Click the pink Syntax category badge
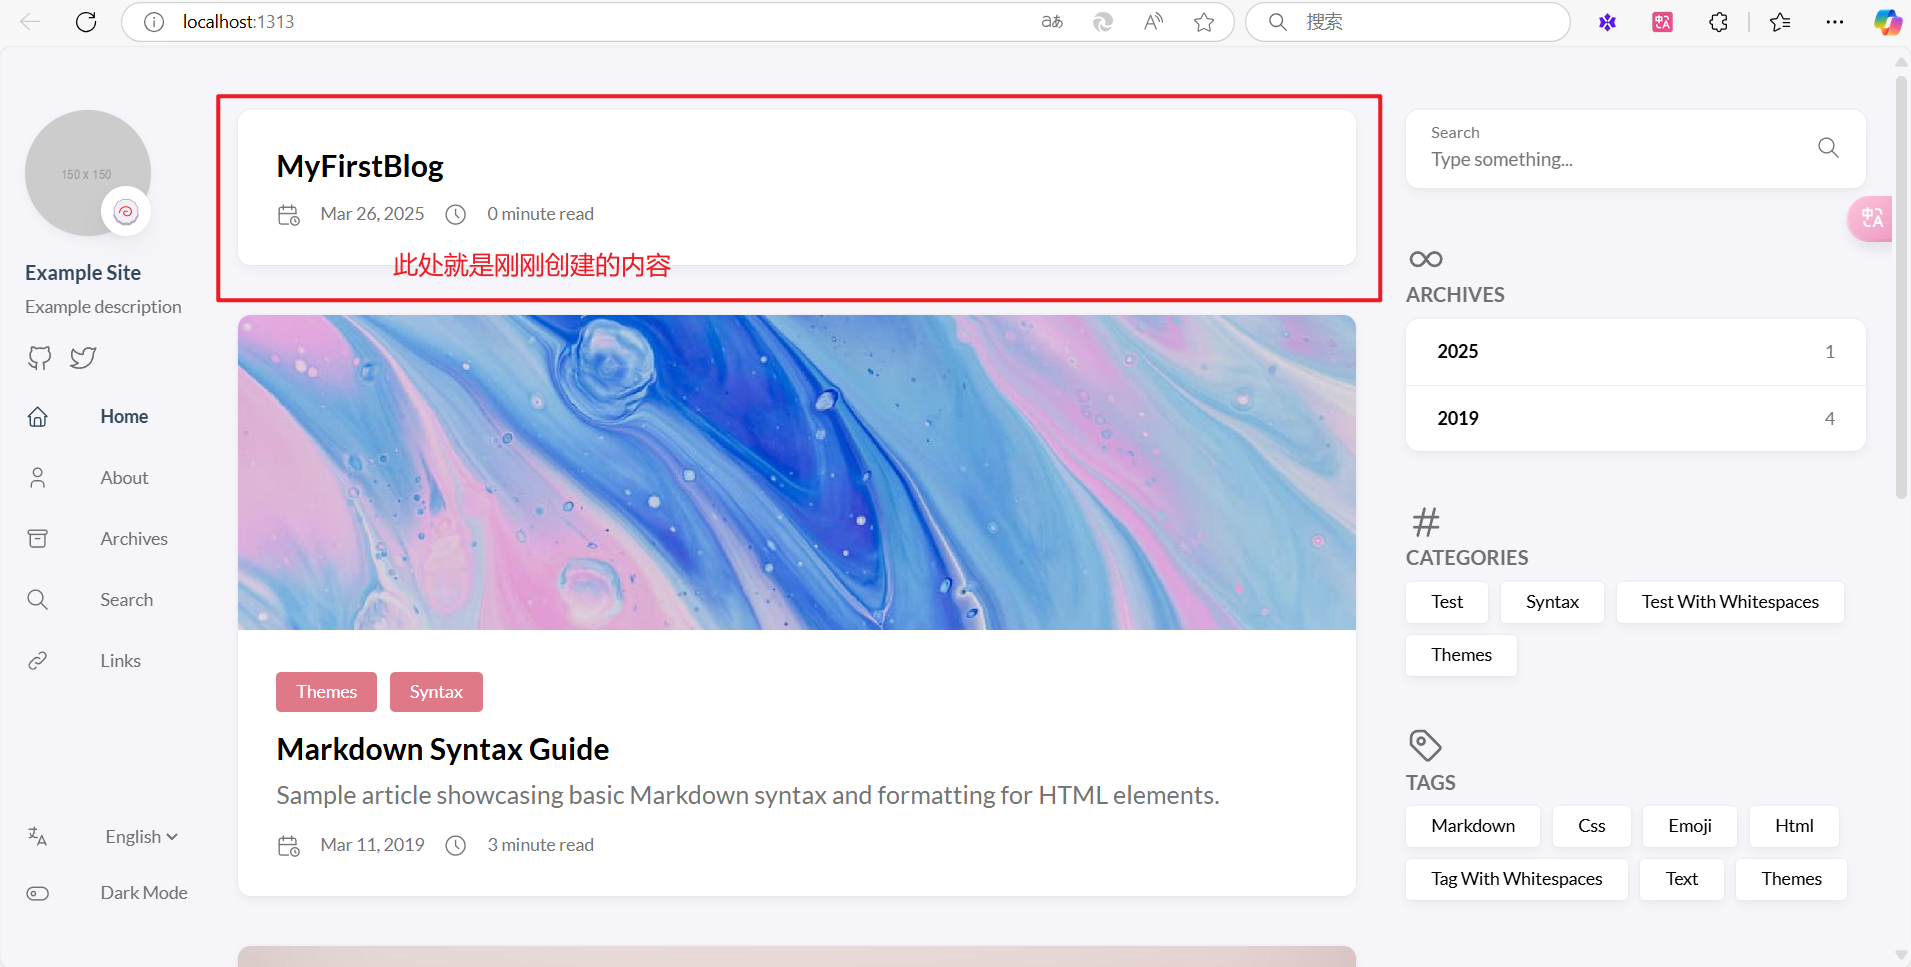Image resolution: width=1911 pixels, height=967 pixels. (x=436, y=692)
